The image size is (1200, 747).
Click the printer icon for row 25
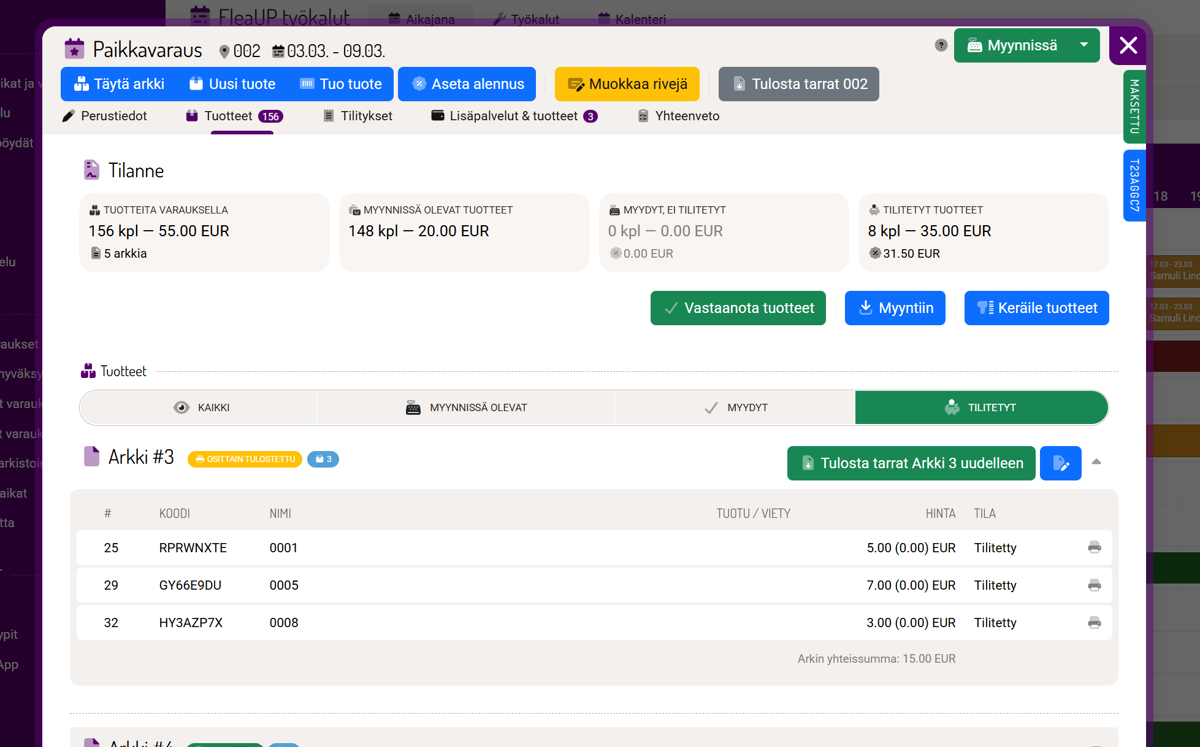[x=1094, y=548]
